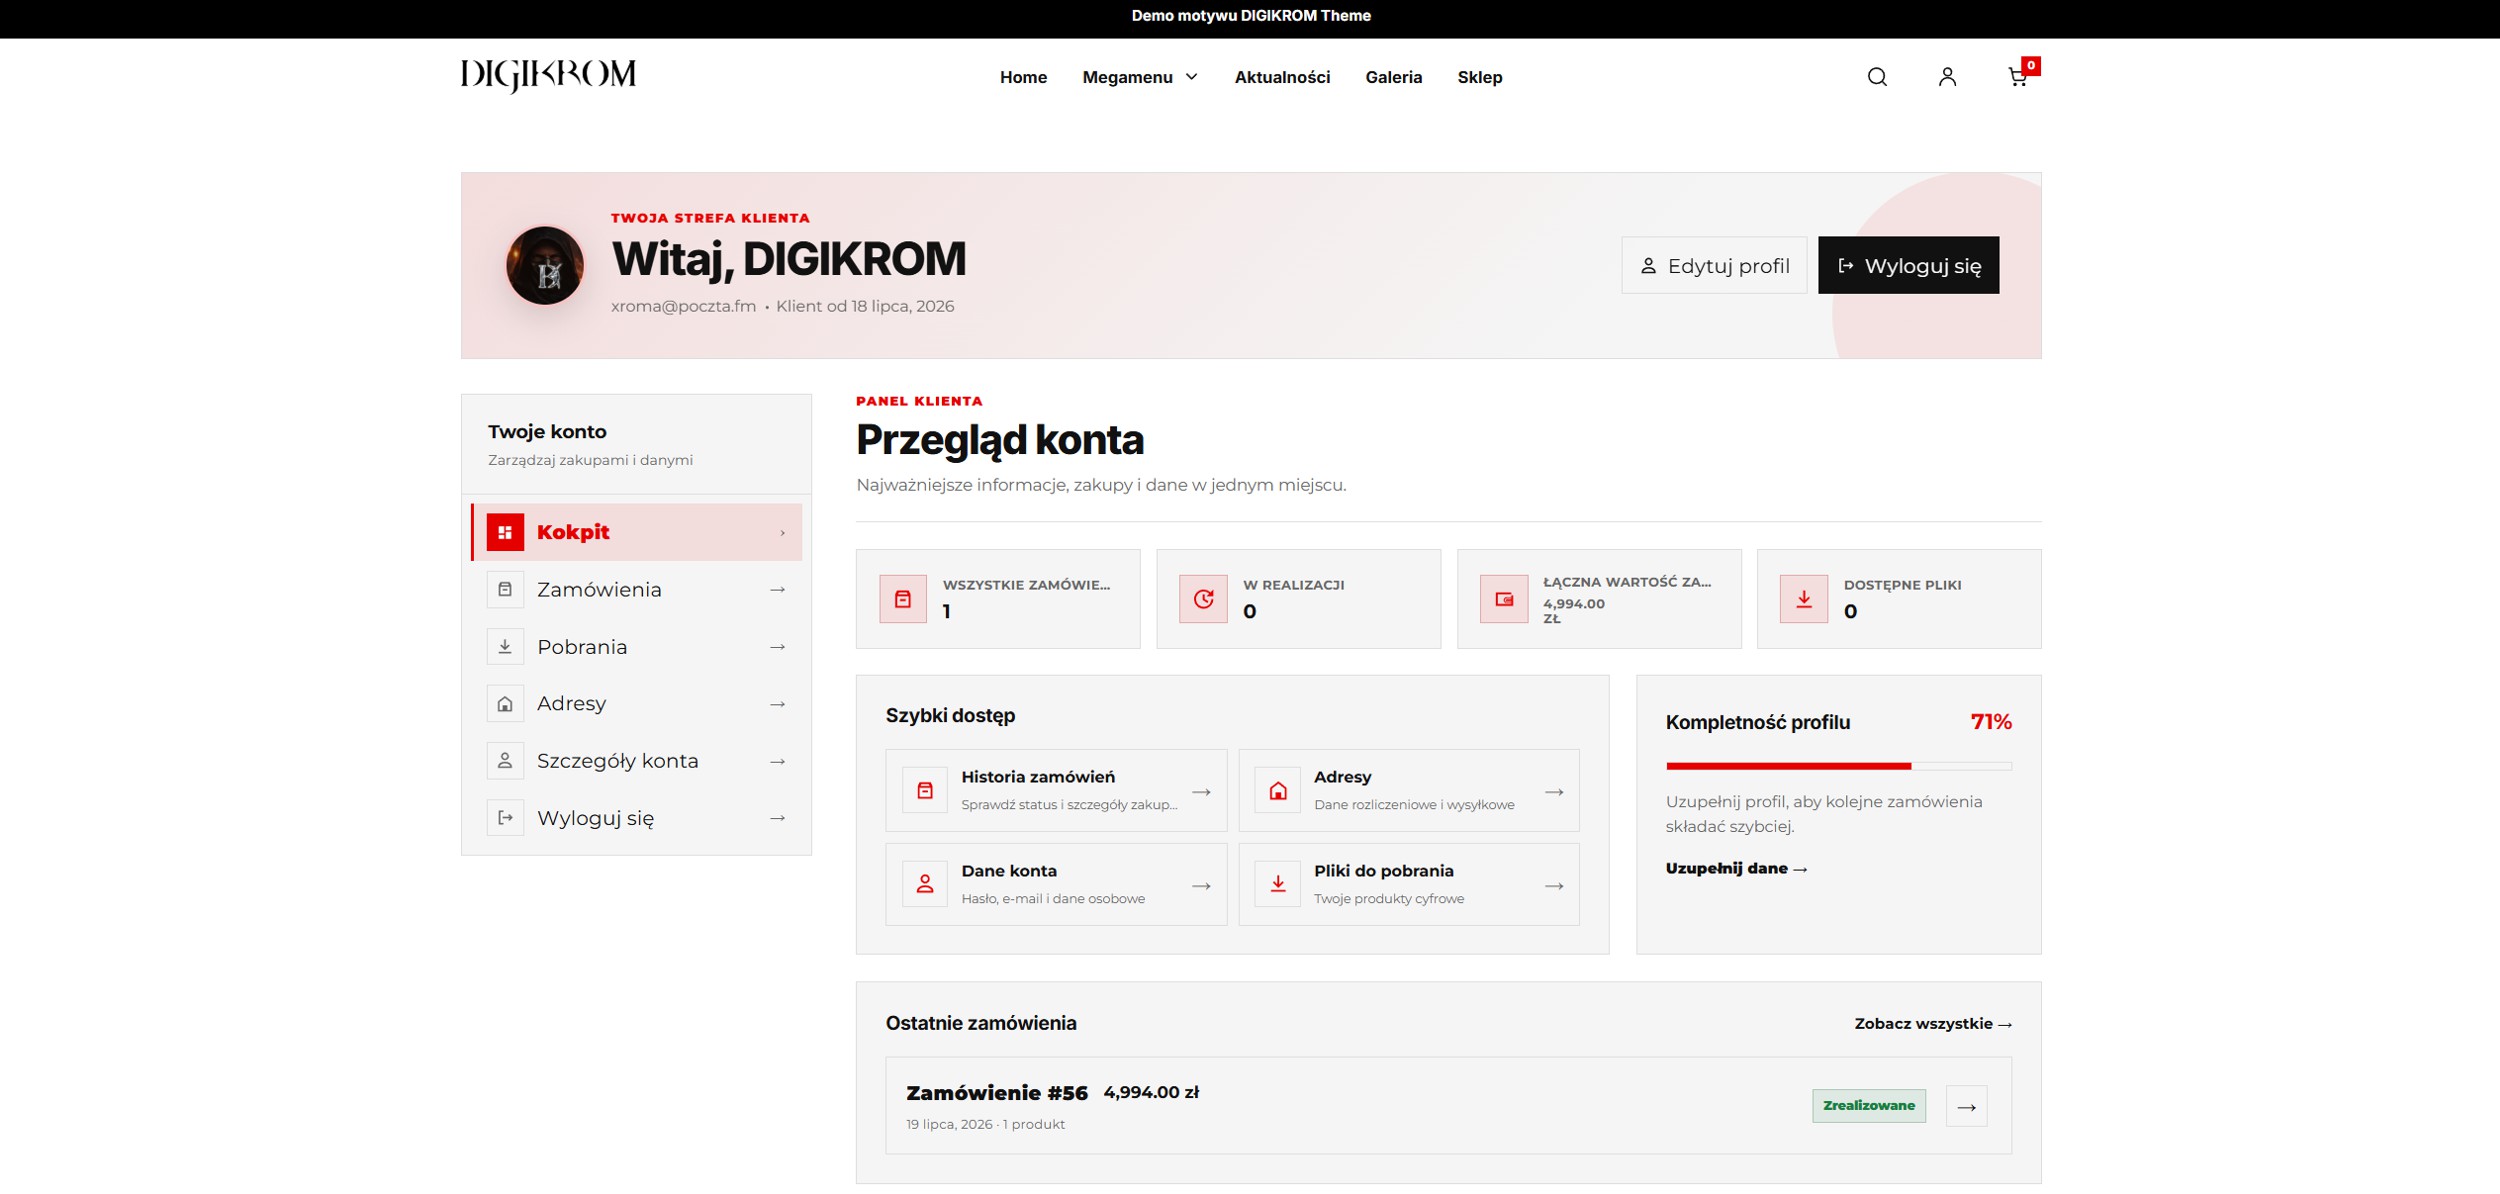Image resolution: width=2500 pixels, height=1194 pixels.
Task: Click the arrow beside Adresy in sidebar
Action: click(777, 704)
